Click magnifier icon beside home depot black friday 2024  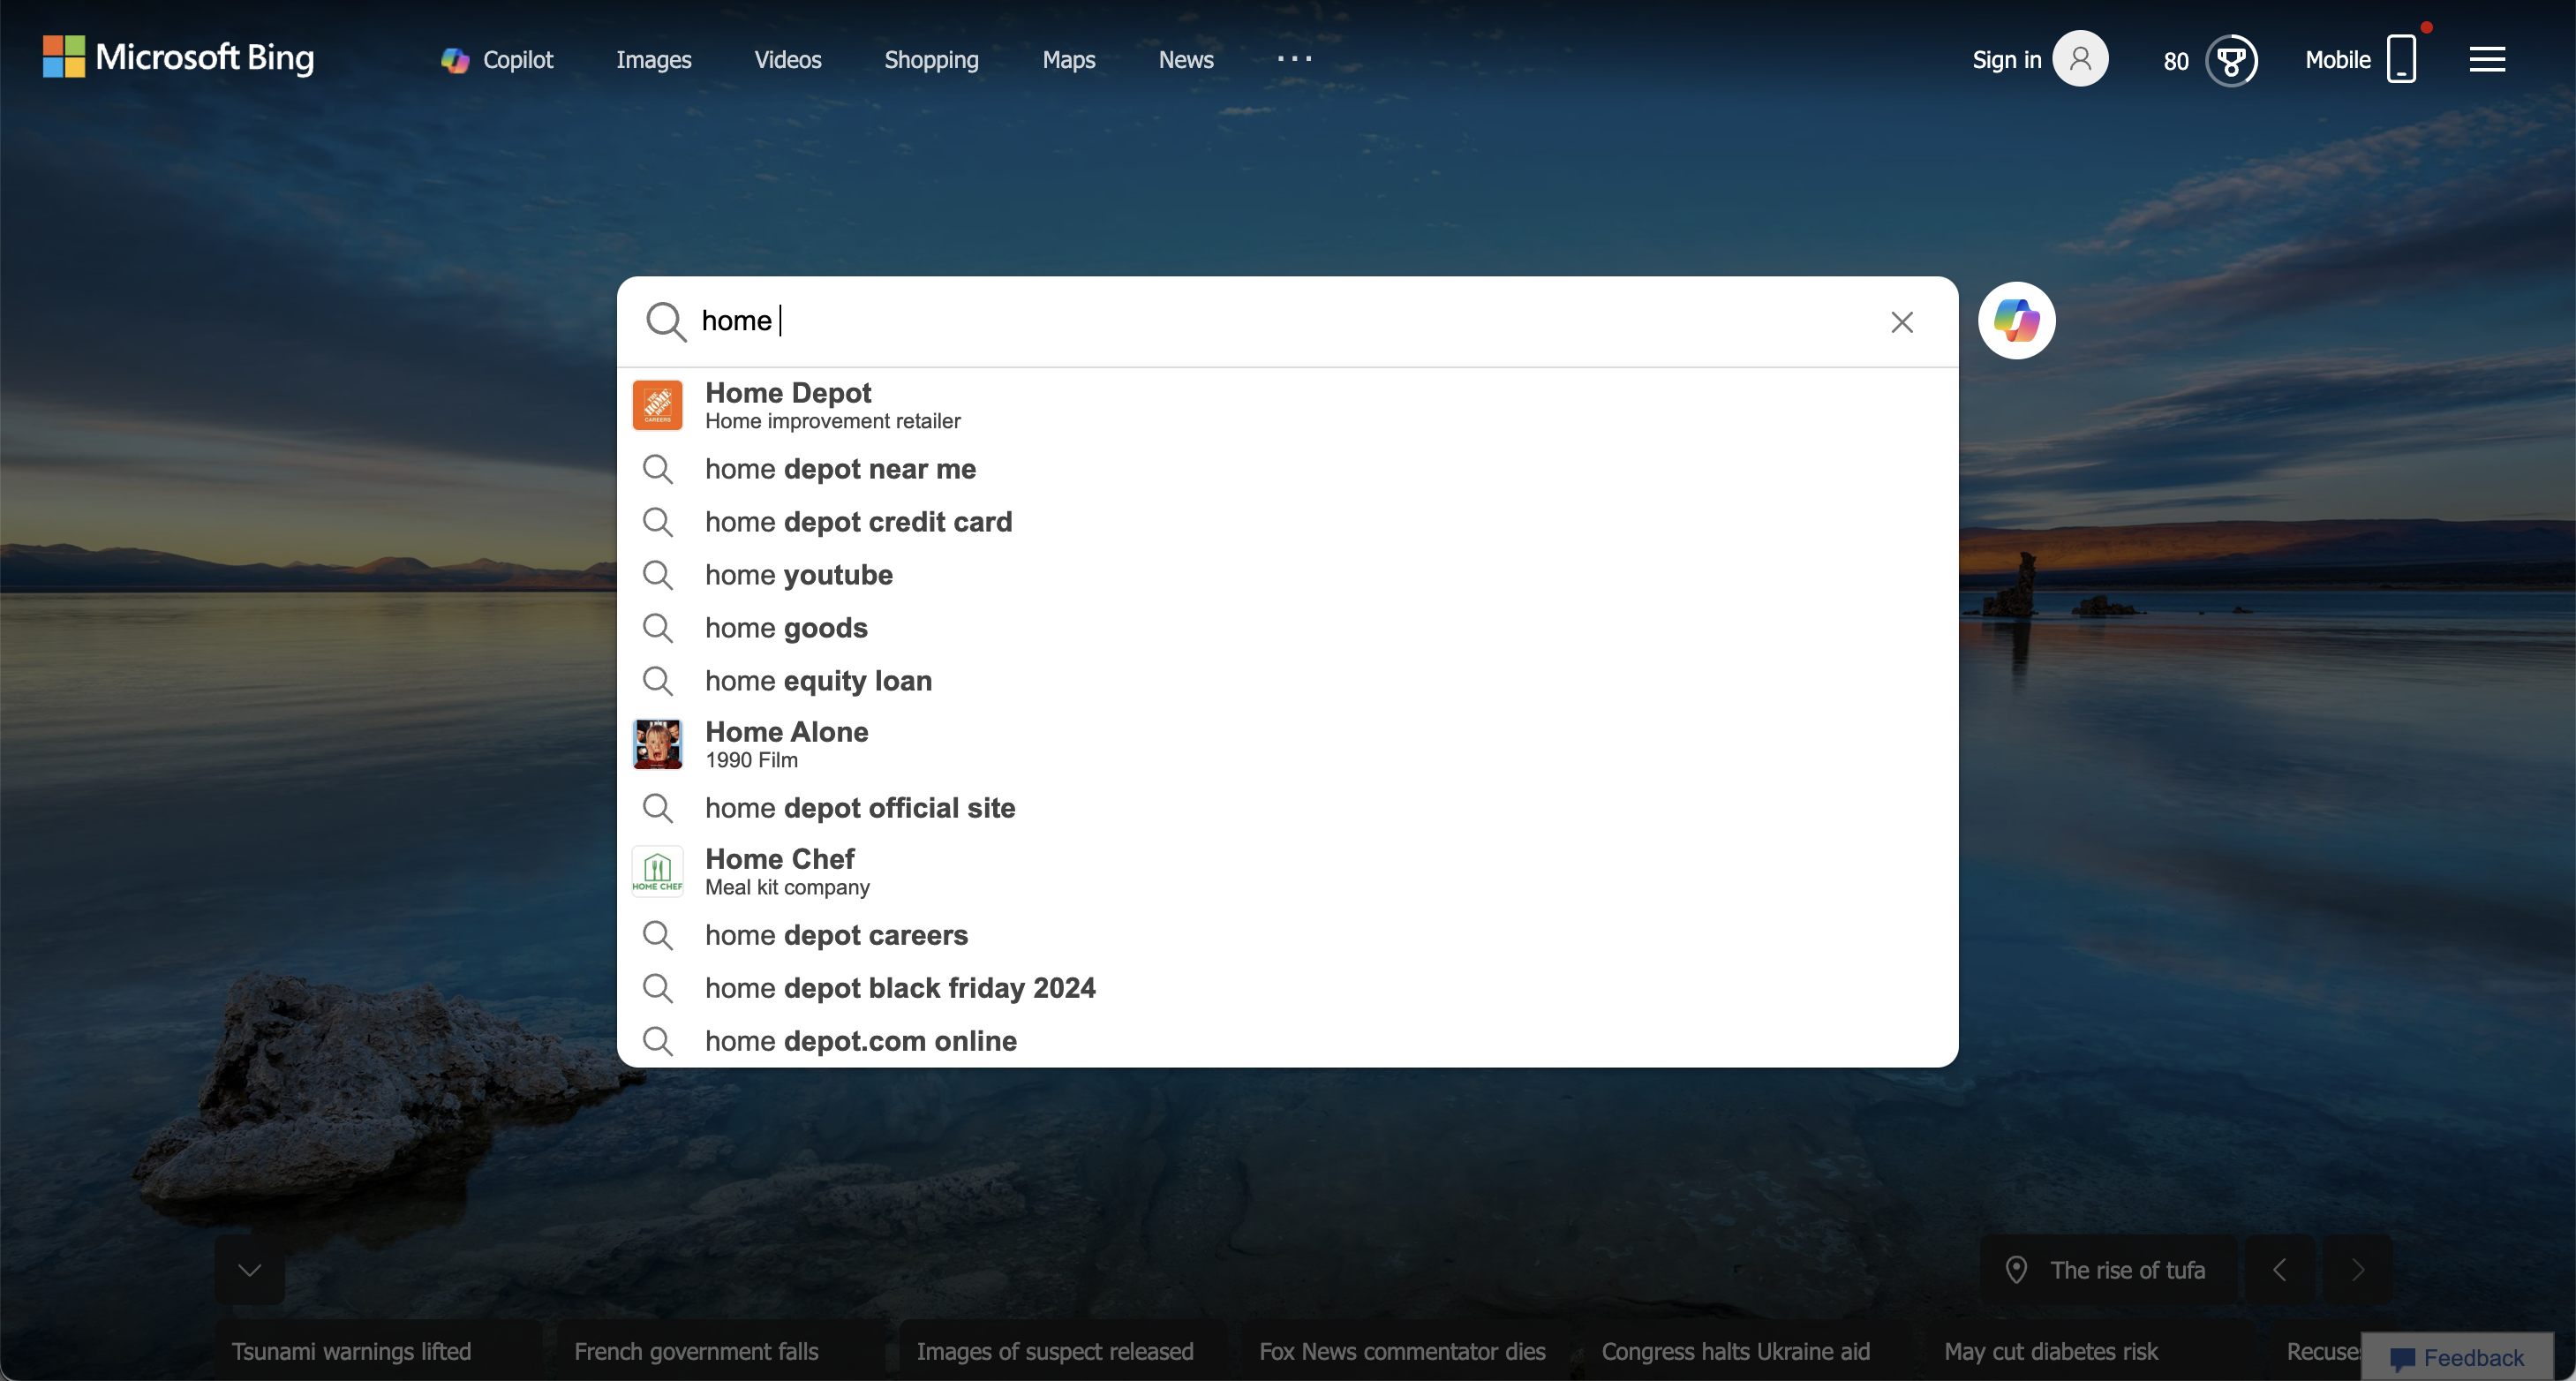657,988
